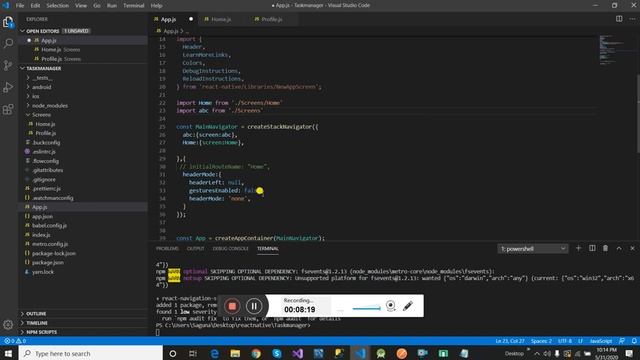Open the Selection menu
640x360 pixels.
tap(58, 5)
